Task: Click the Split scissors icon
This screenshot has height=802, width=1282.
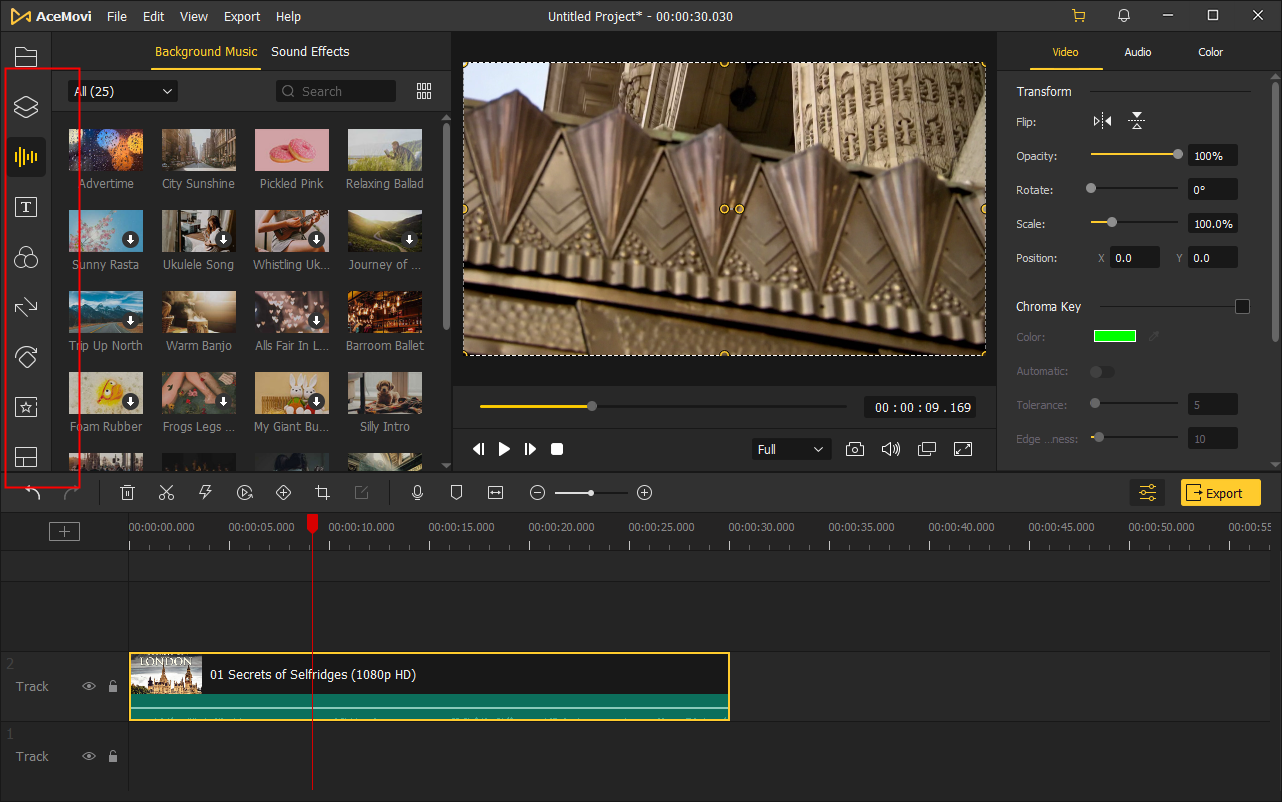Action: (166, 492)
